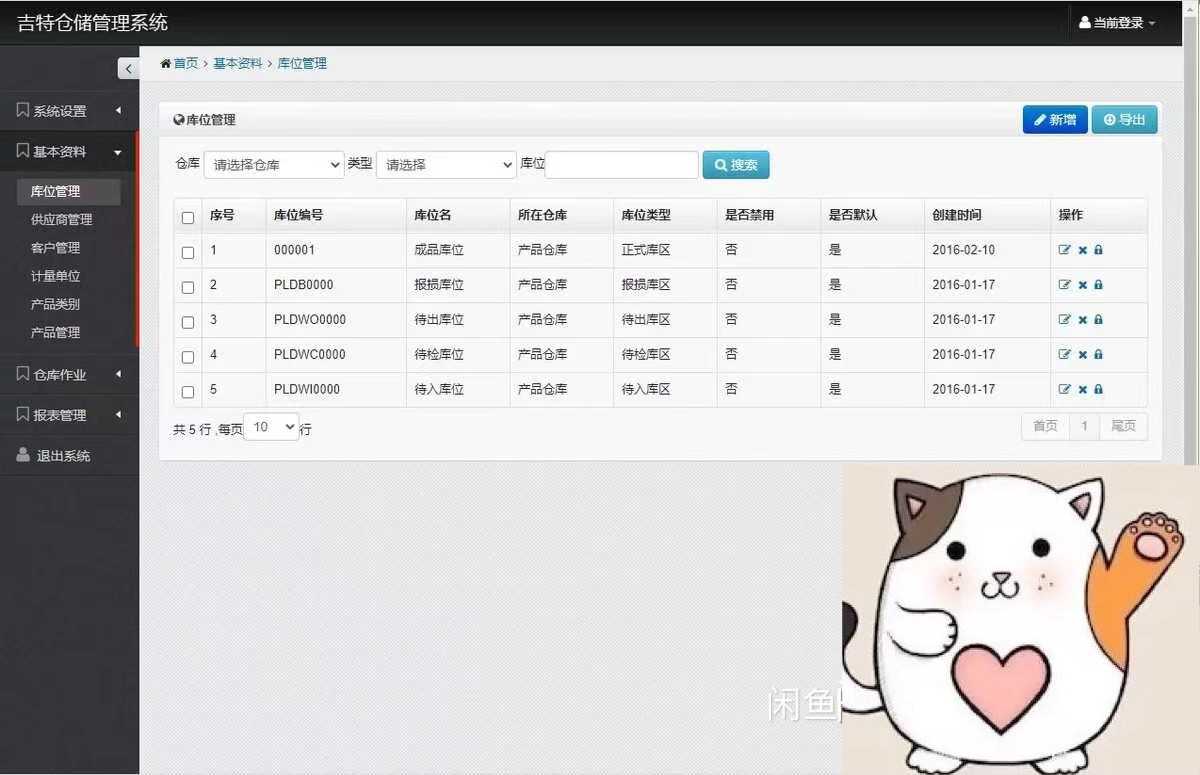This screenshot has width=1200, height=775.
Task: Collapse the sidebar with the arrow icon
Action: (128, 68)
